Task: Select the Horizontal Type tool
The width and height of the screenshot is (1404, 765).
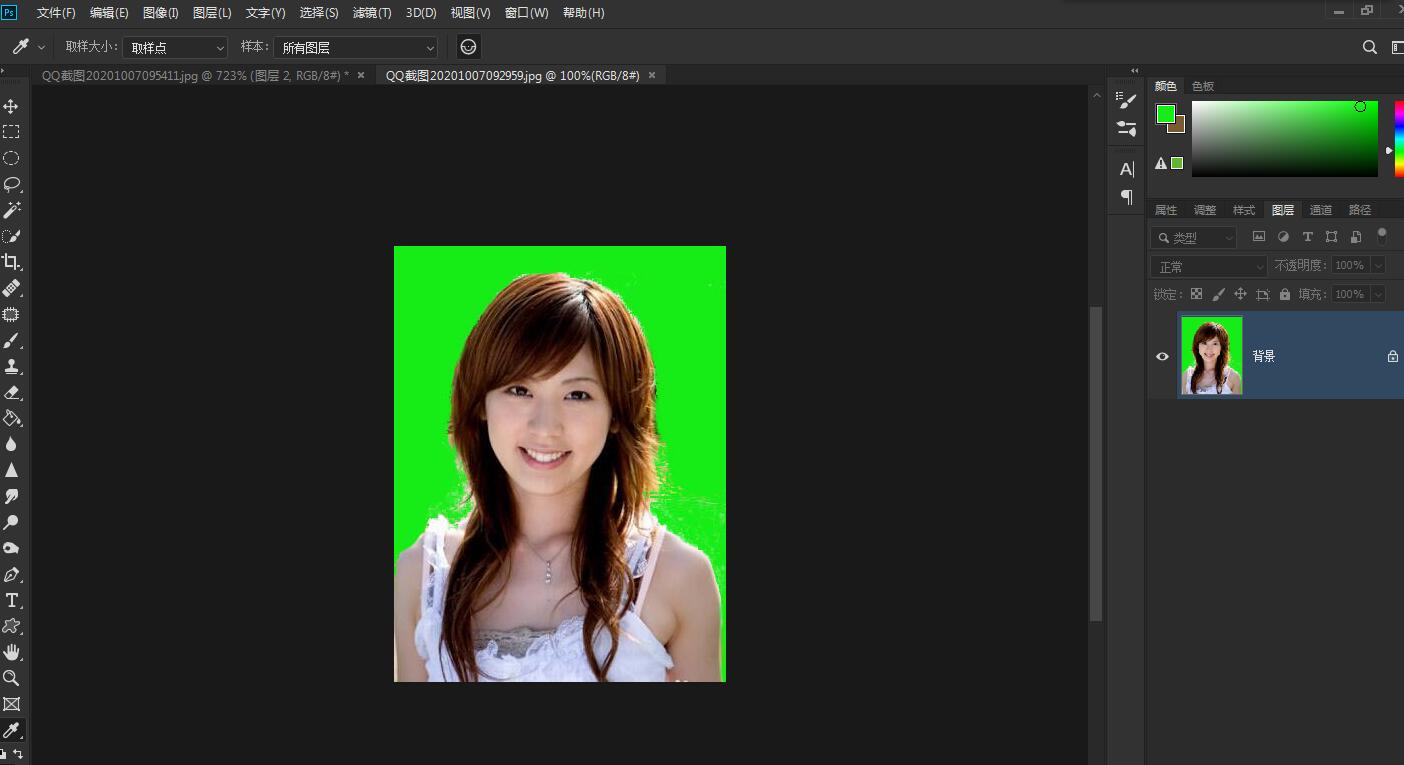Action: pyautogui.click(x=11, y=600)
